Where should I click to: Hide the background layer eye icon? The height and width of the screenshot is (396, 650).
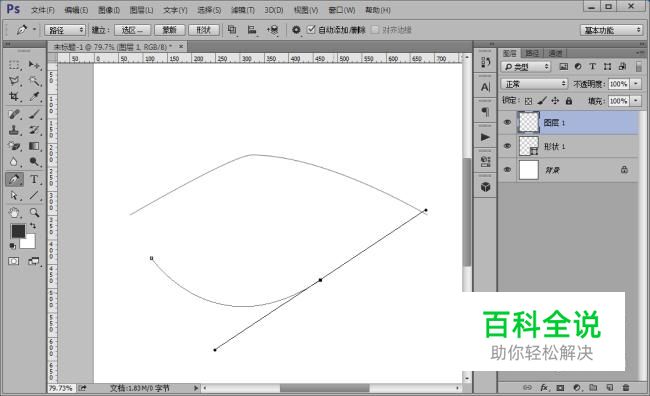[x=507, y=170]
